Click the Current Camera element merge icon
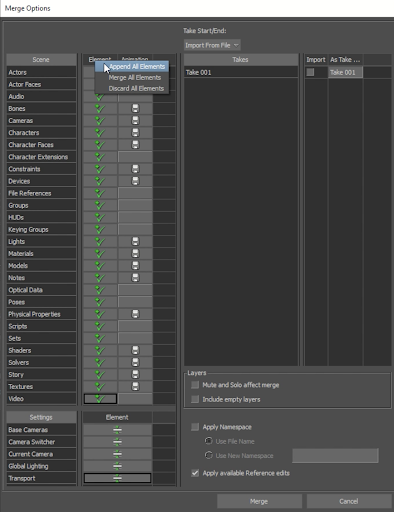394x512 pixels. (x=117, y=454)
